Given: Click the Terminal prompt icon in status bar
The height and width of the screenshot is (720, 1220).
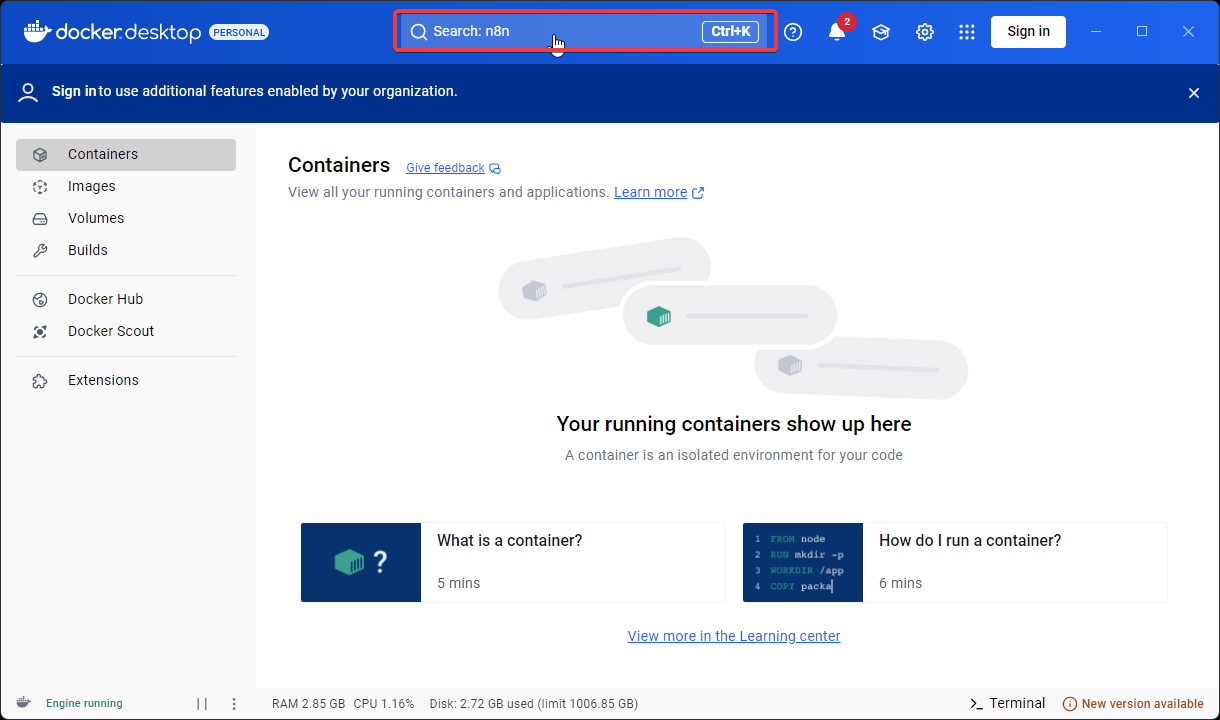Looking at the screenshot, I should (x=976, y=704).
